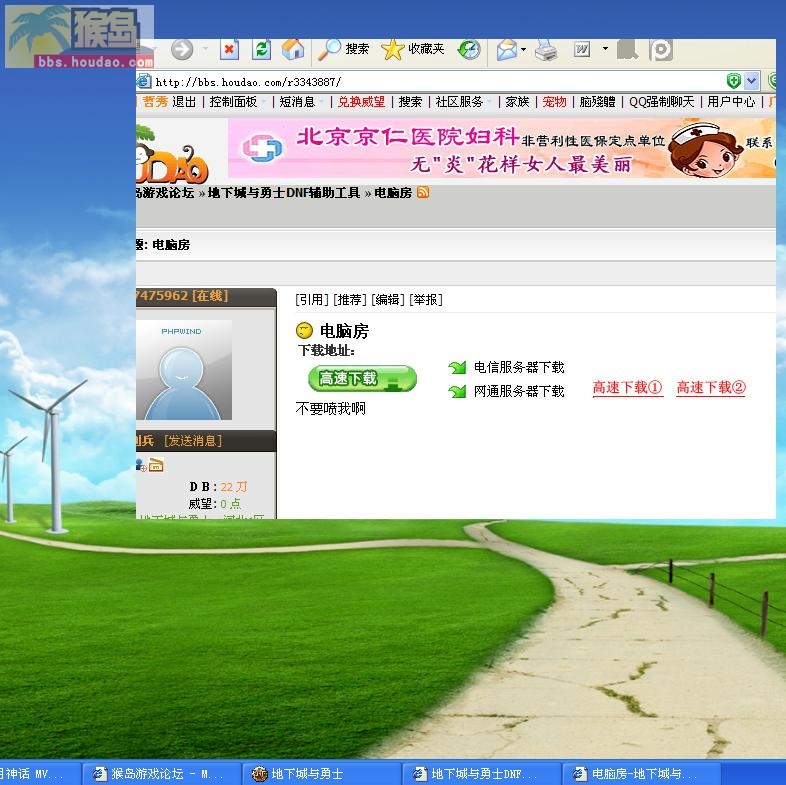The height and width of the screenshot is (785, 786).
Task: Click the gray circular P toolbar icon
Action: [661, 50]
